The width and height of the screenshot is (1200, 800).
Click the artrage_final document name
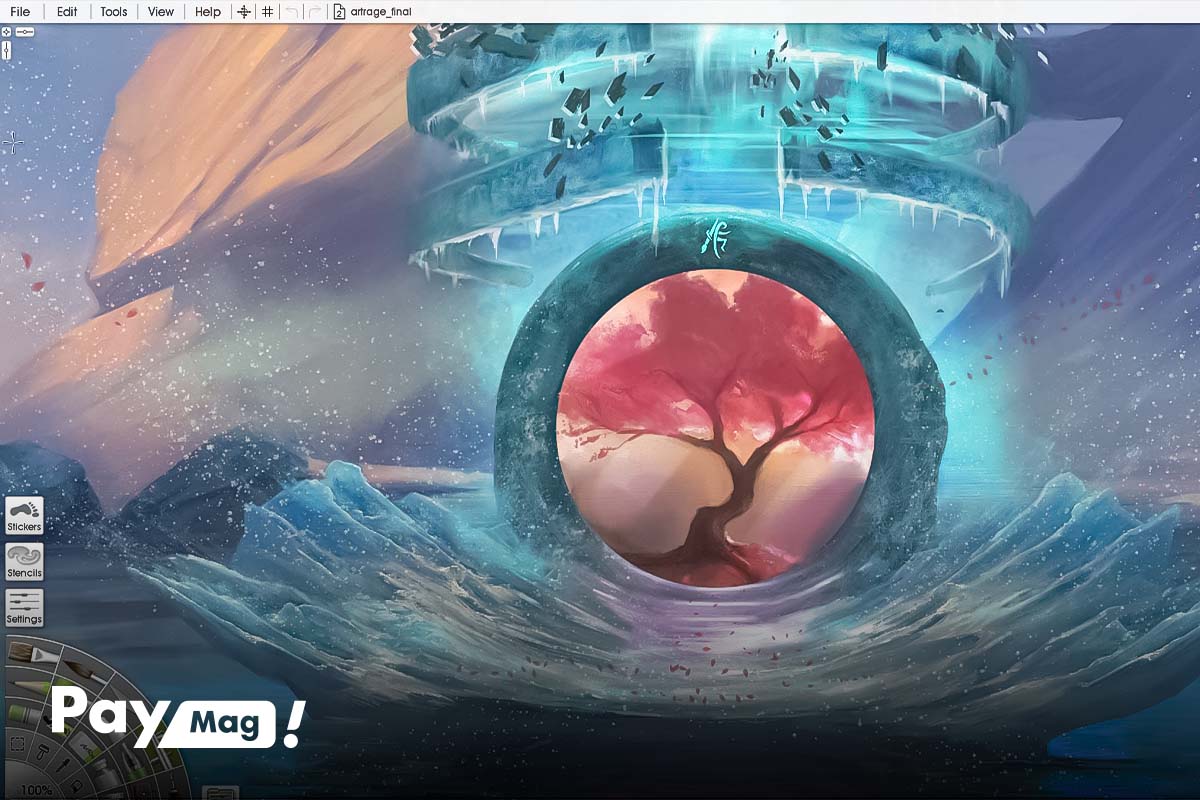381,12
